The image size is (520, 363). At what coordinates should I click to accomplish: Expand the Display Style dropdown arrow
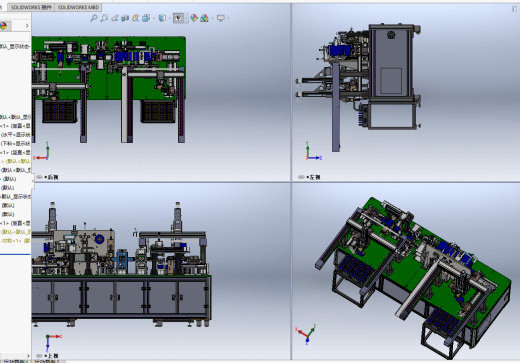170,18
